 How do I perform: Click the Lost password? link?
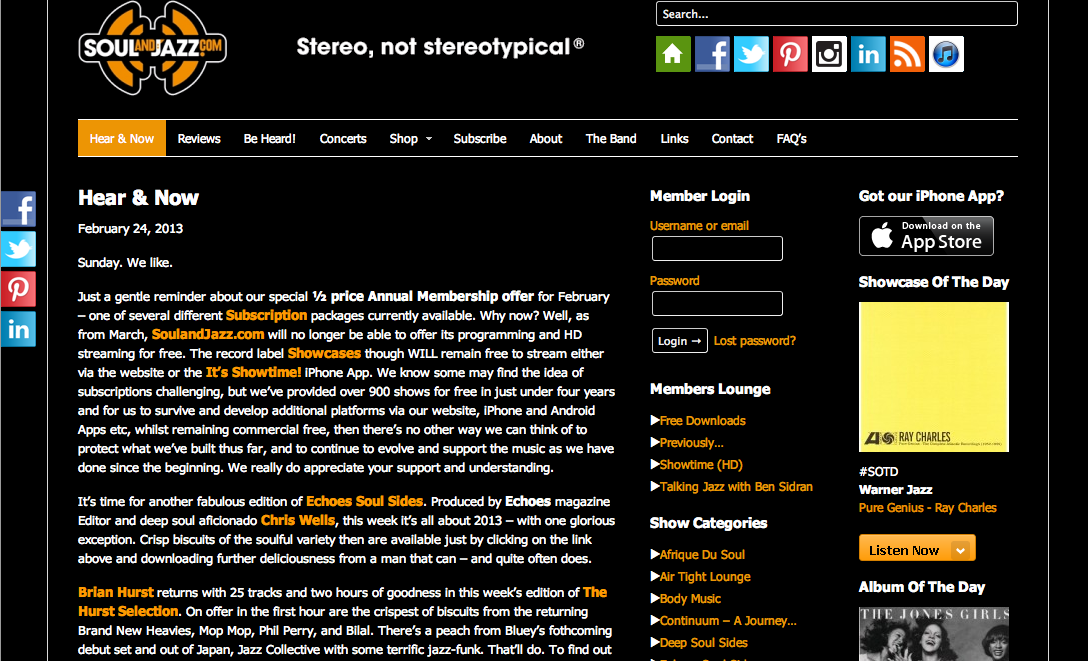(x=755, y=341)
